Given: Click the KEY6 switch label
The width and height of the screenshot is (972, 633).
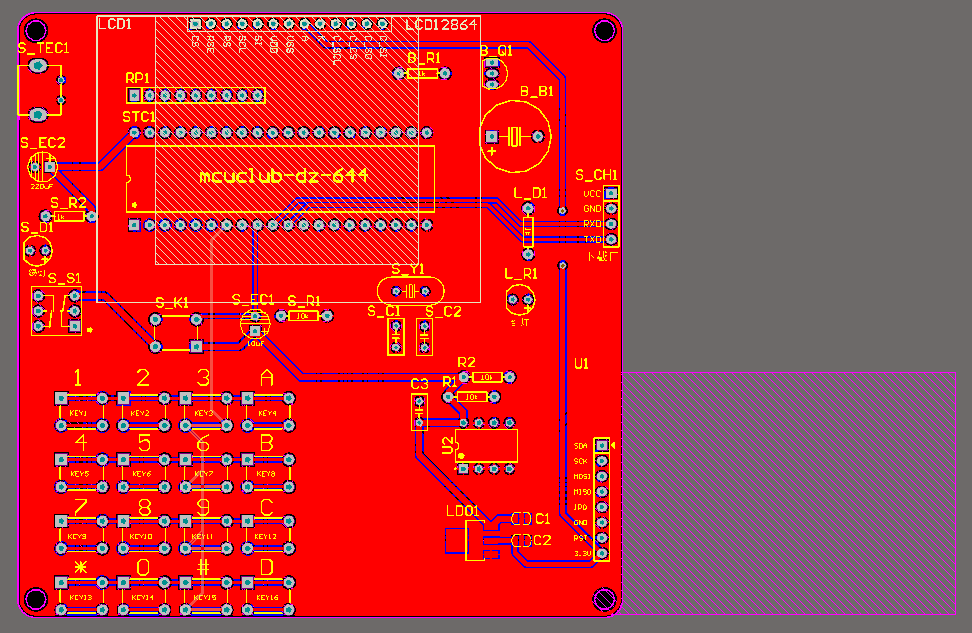Looking at the screenshot, I should tap(142, 474).
